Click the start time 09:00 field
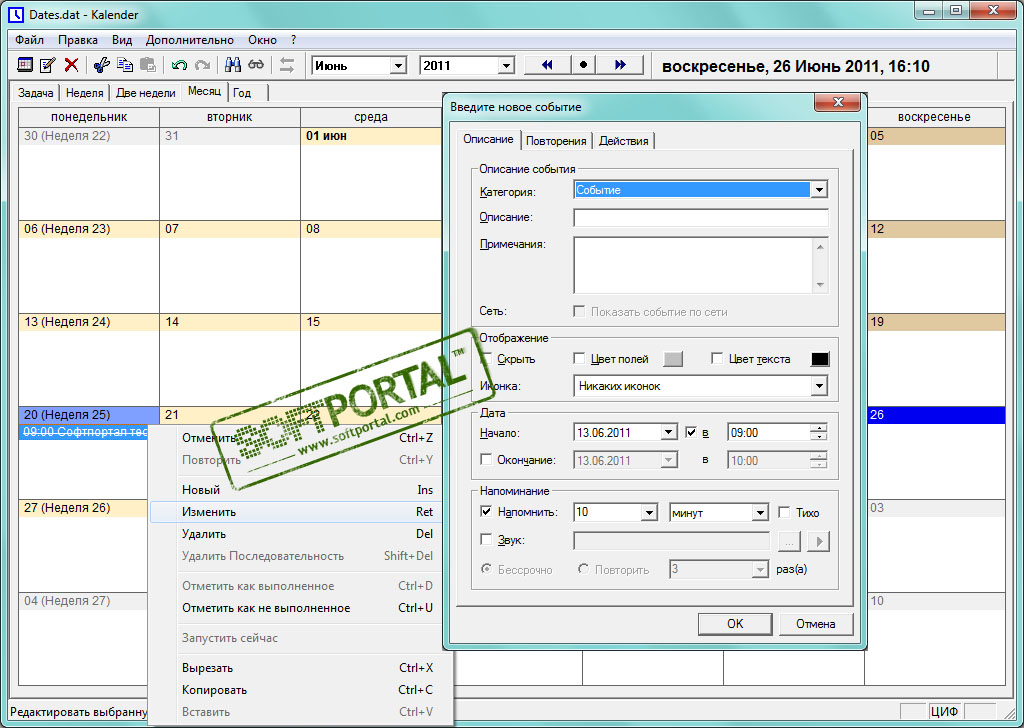 coord(769,432)
